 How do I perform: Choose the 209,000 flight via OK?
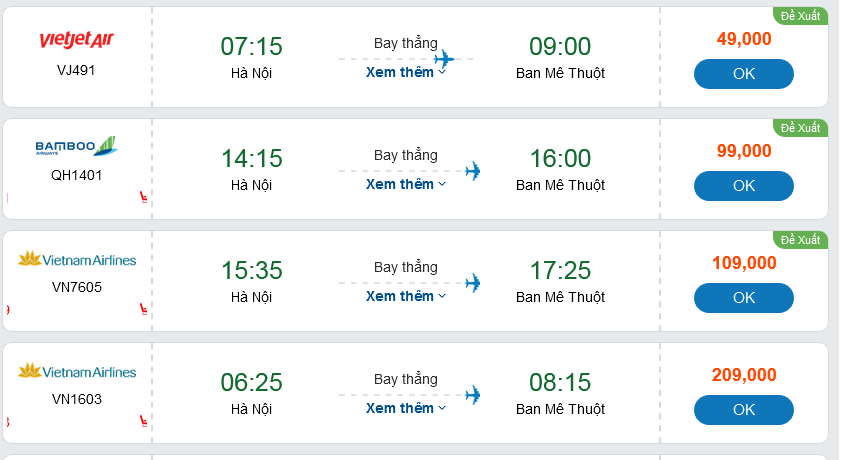pos(743,410)
